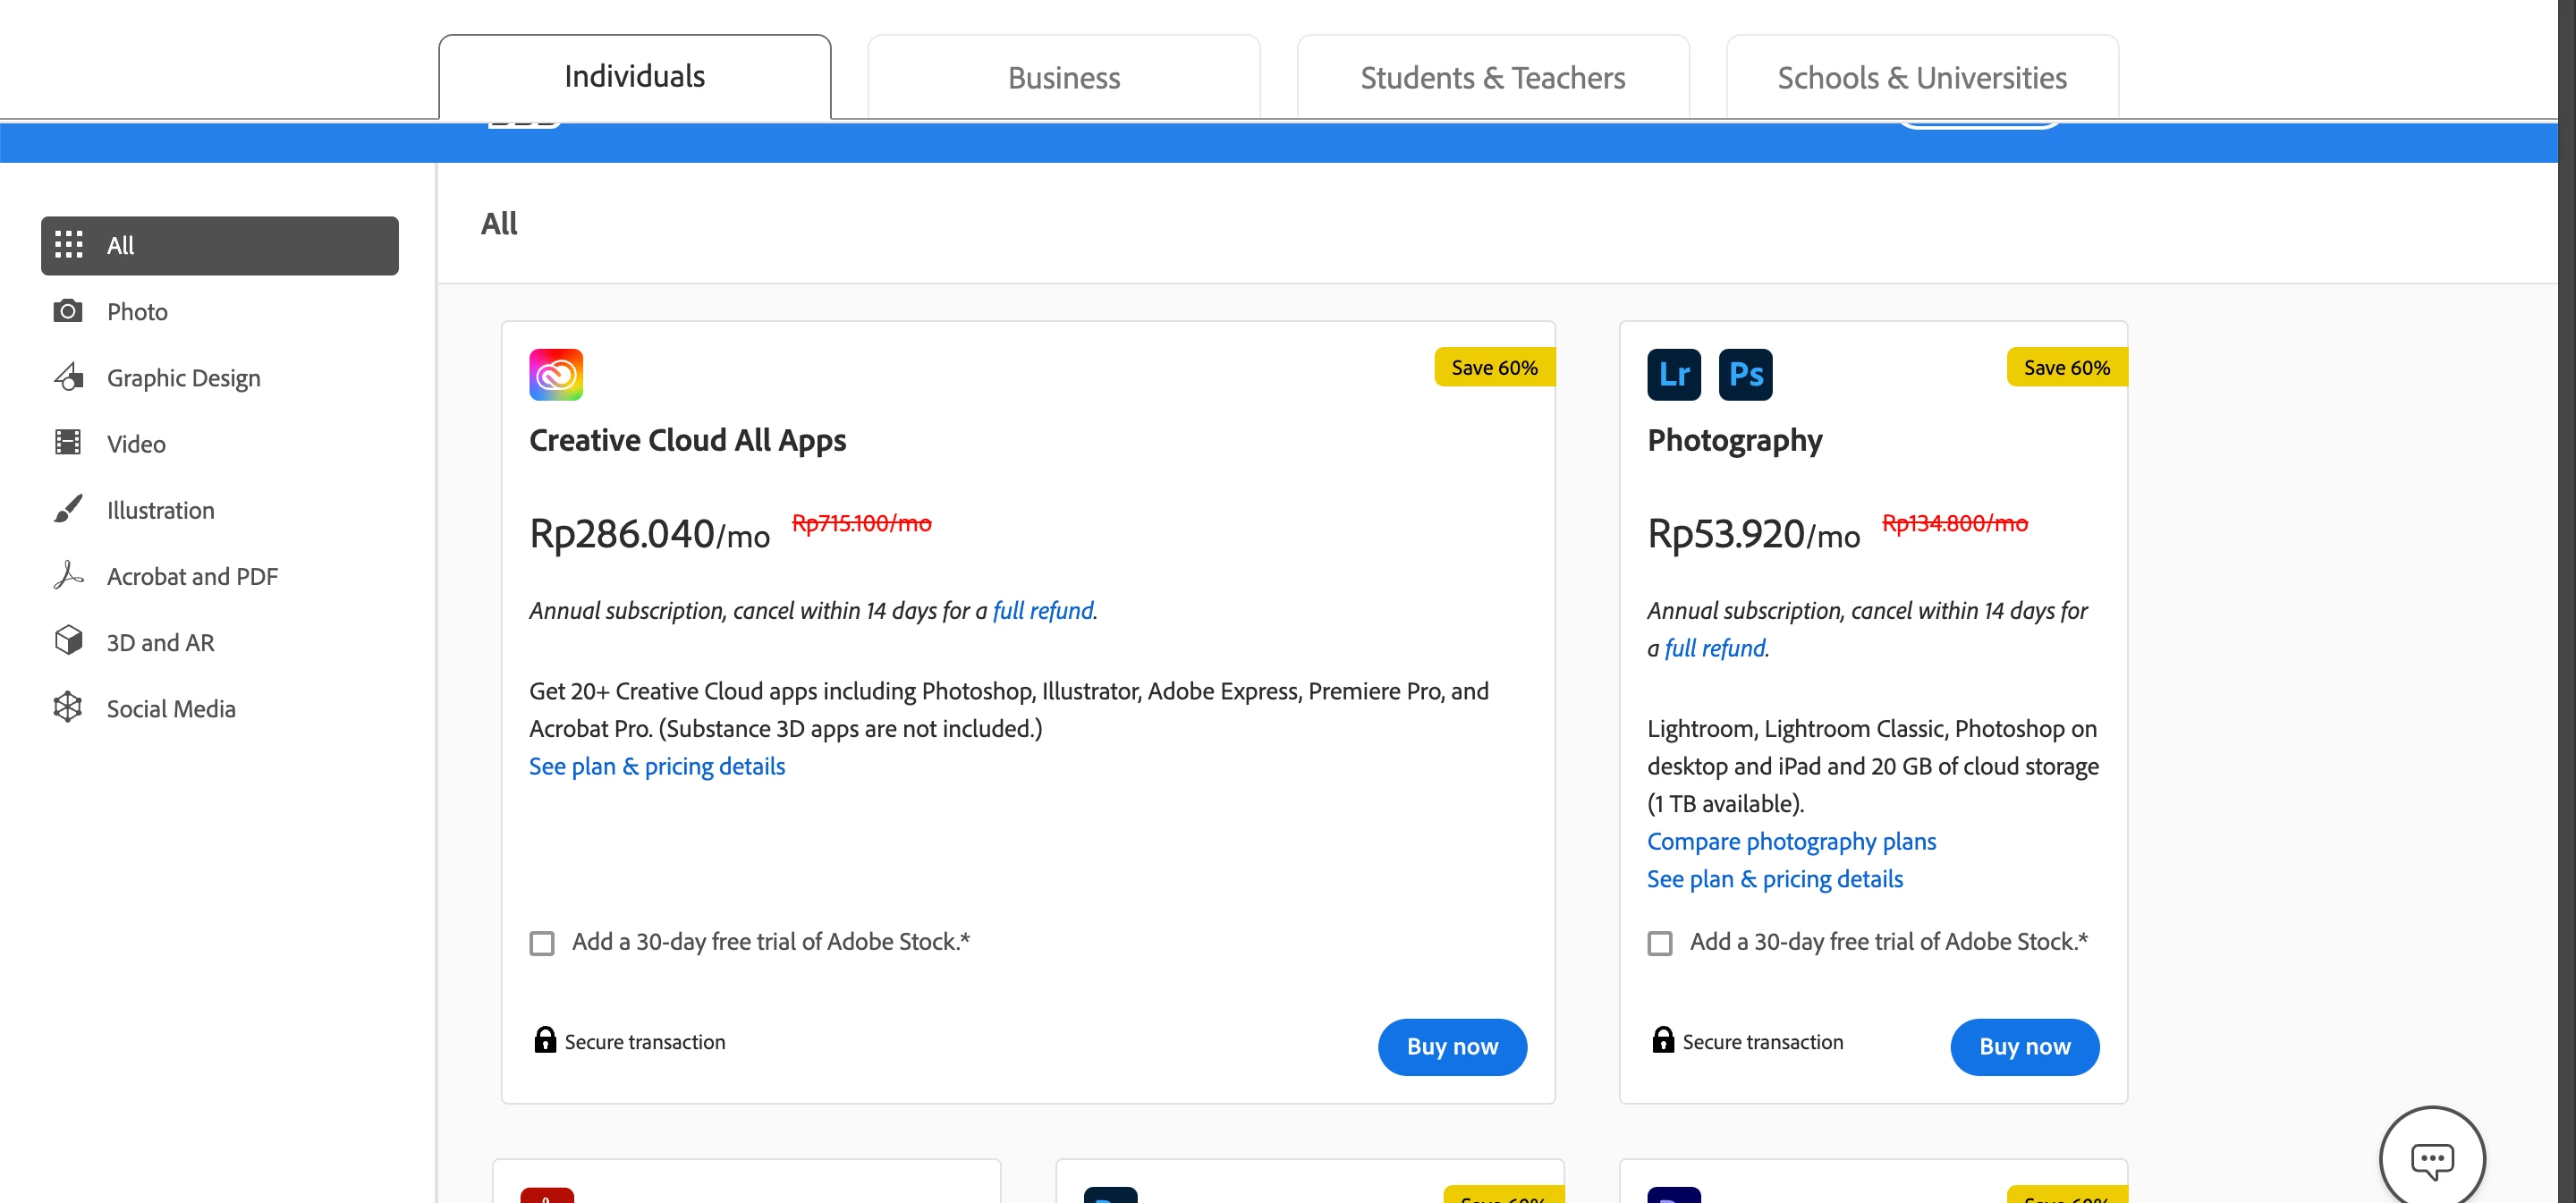Enable Adobe Stock trial for All Apps
Screen dimensions: 2576x1203
pyautogui.click(x=542, y=943)
